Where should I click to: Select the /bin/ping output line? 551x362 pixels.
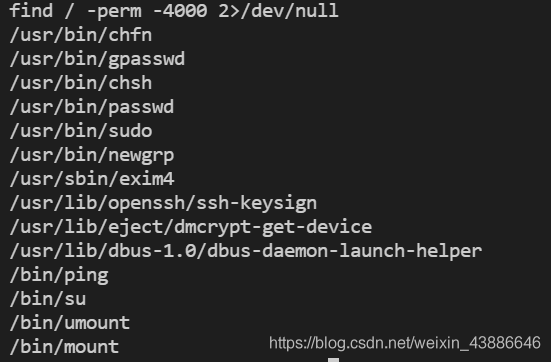click(x=59, y=275)
